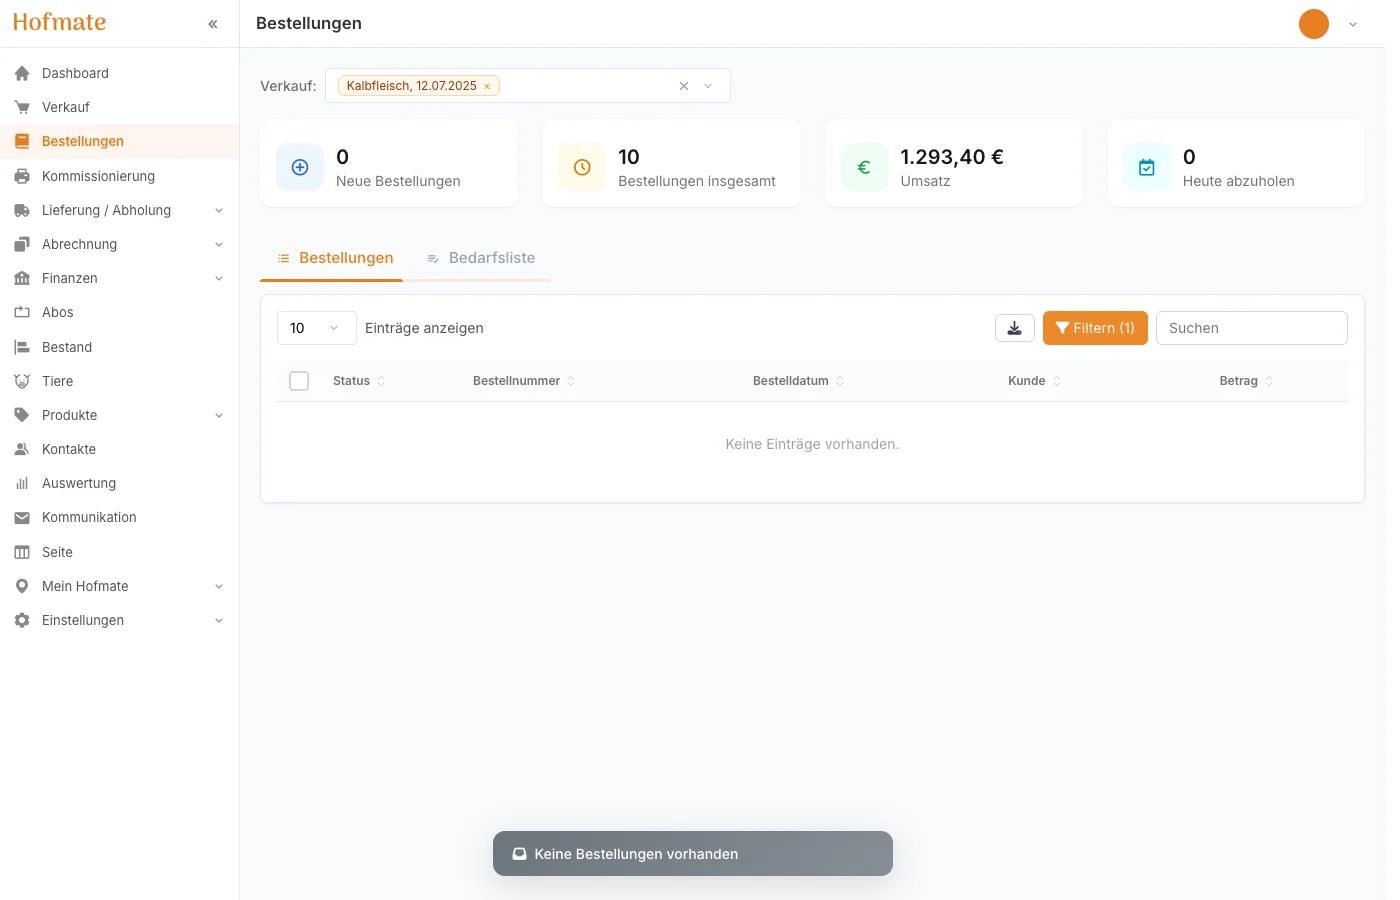
Task: Switch to the Bedarfsliste tab
Action: tap(481, 258)
